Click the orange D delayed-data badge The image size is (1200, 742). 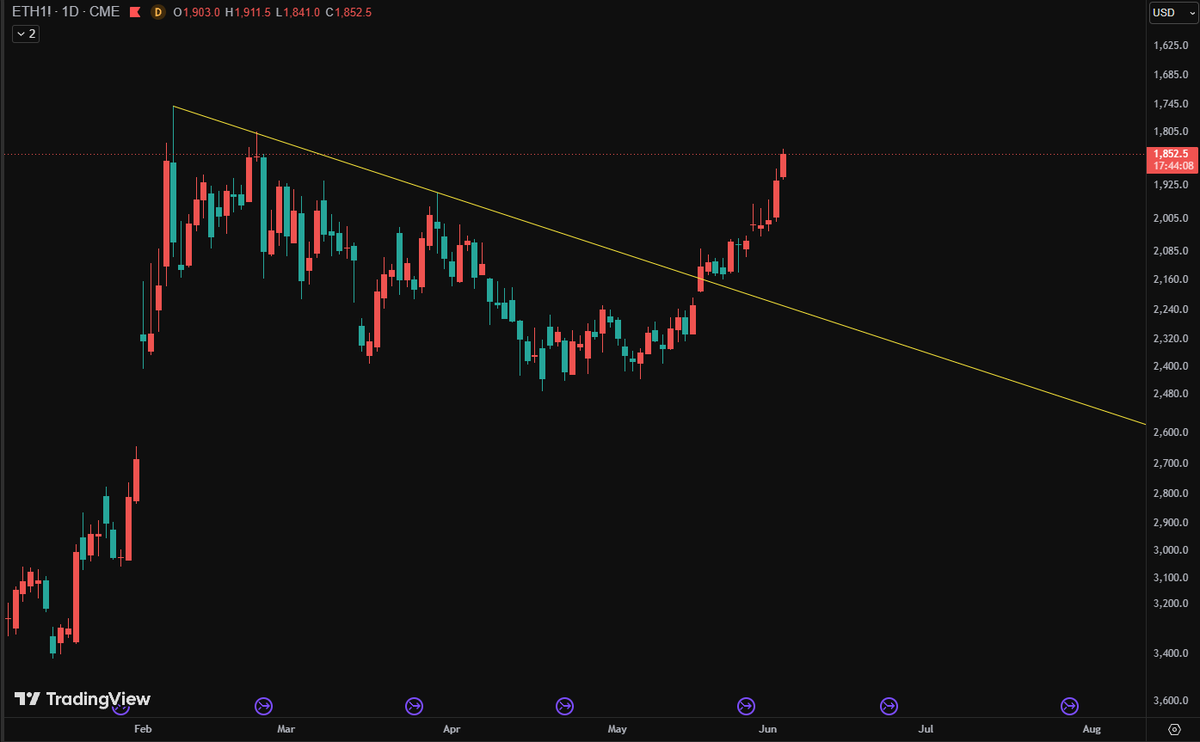tap(158, 12)
